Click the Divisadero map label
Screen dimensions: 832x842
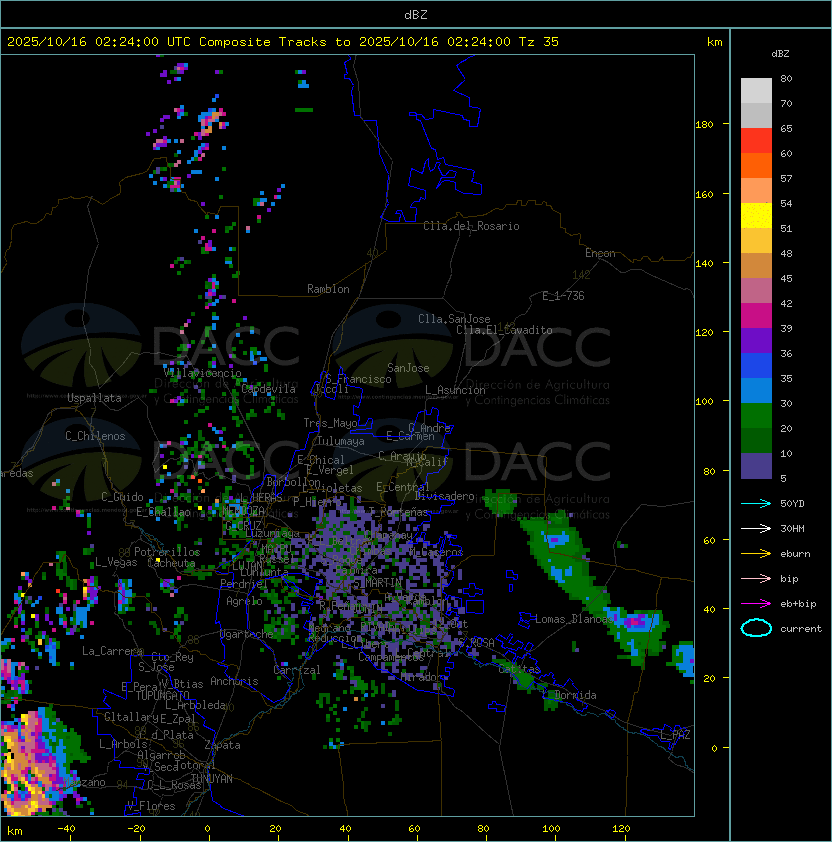pyautogui.click(x=444, y=496)
